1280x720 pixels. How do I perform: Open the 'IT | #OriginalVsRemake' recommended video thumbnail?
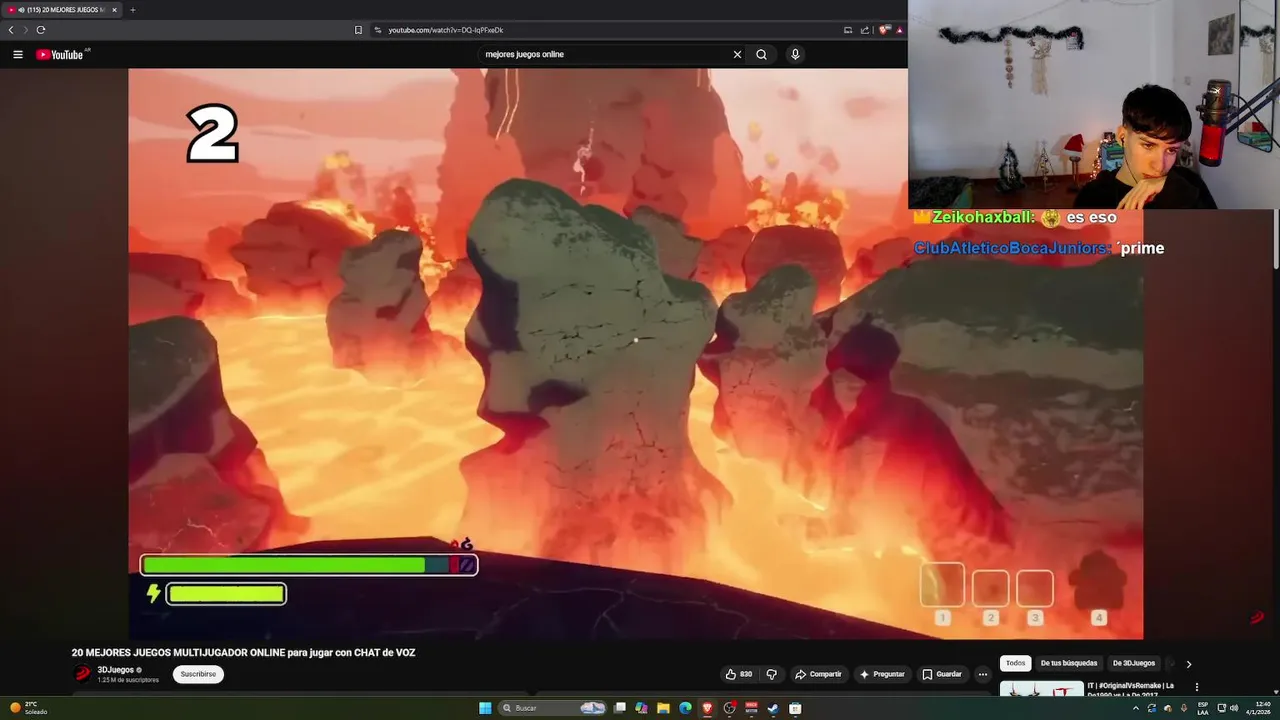point(1041,689)
